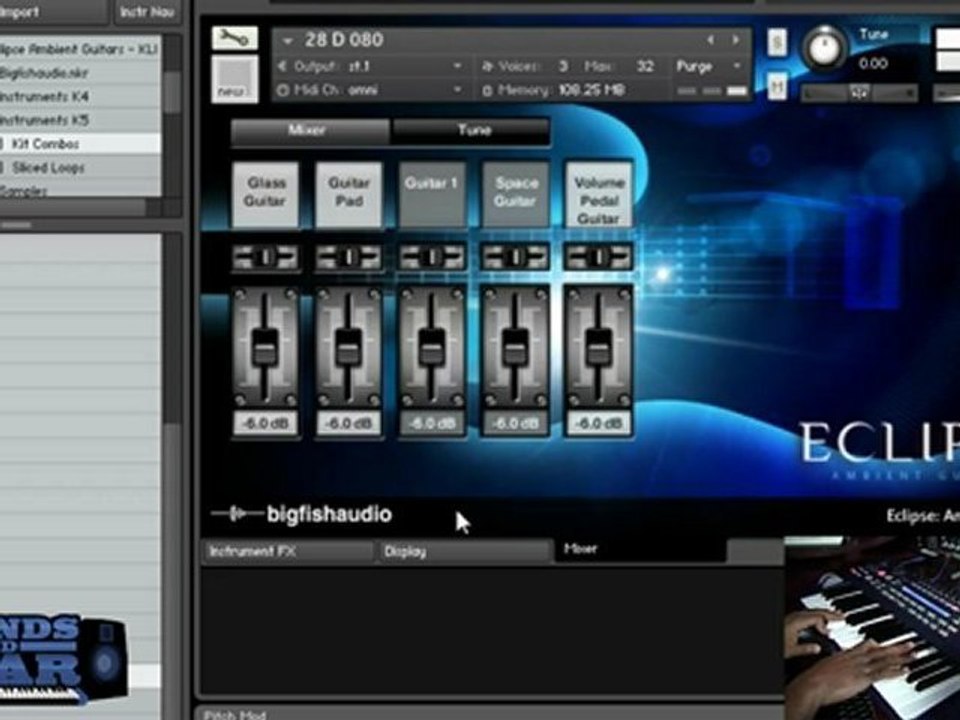The width and height of the screenshot is (960, 720).
Task: Go to previous instrument preset arrow
Action: point(710,40)
